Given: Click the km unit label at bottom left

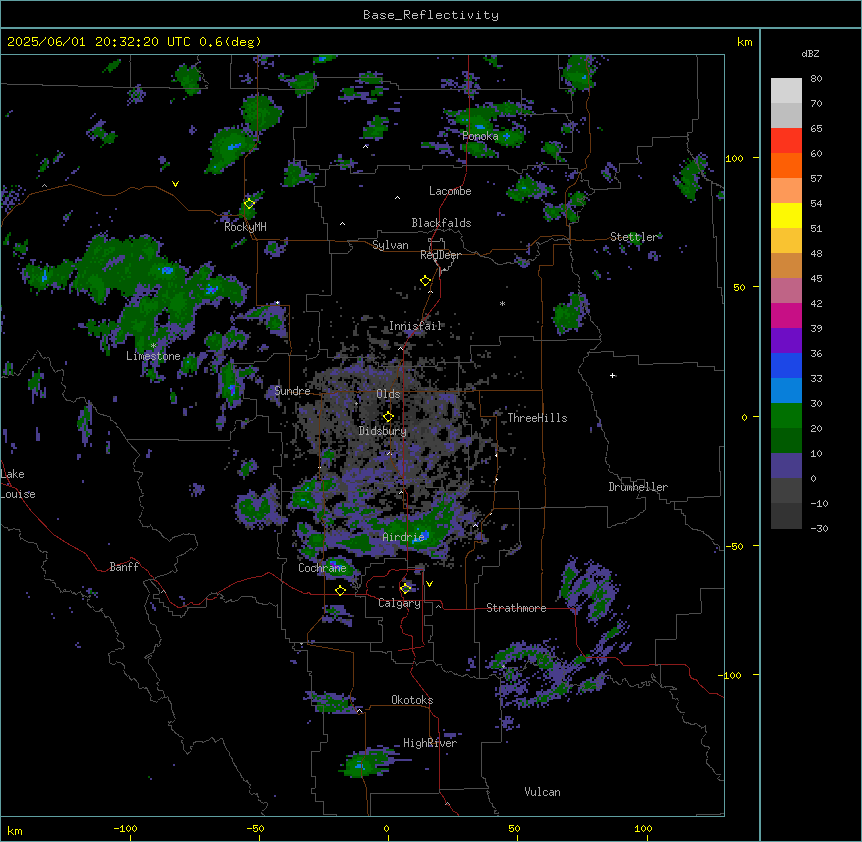Looking at the screenshot, I should pyautogui.click(x=15, y=831).
